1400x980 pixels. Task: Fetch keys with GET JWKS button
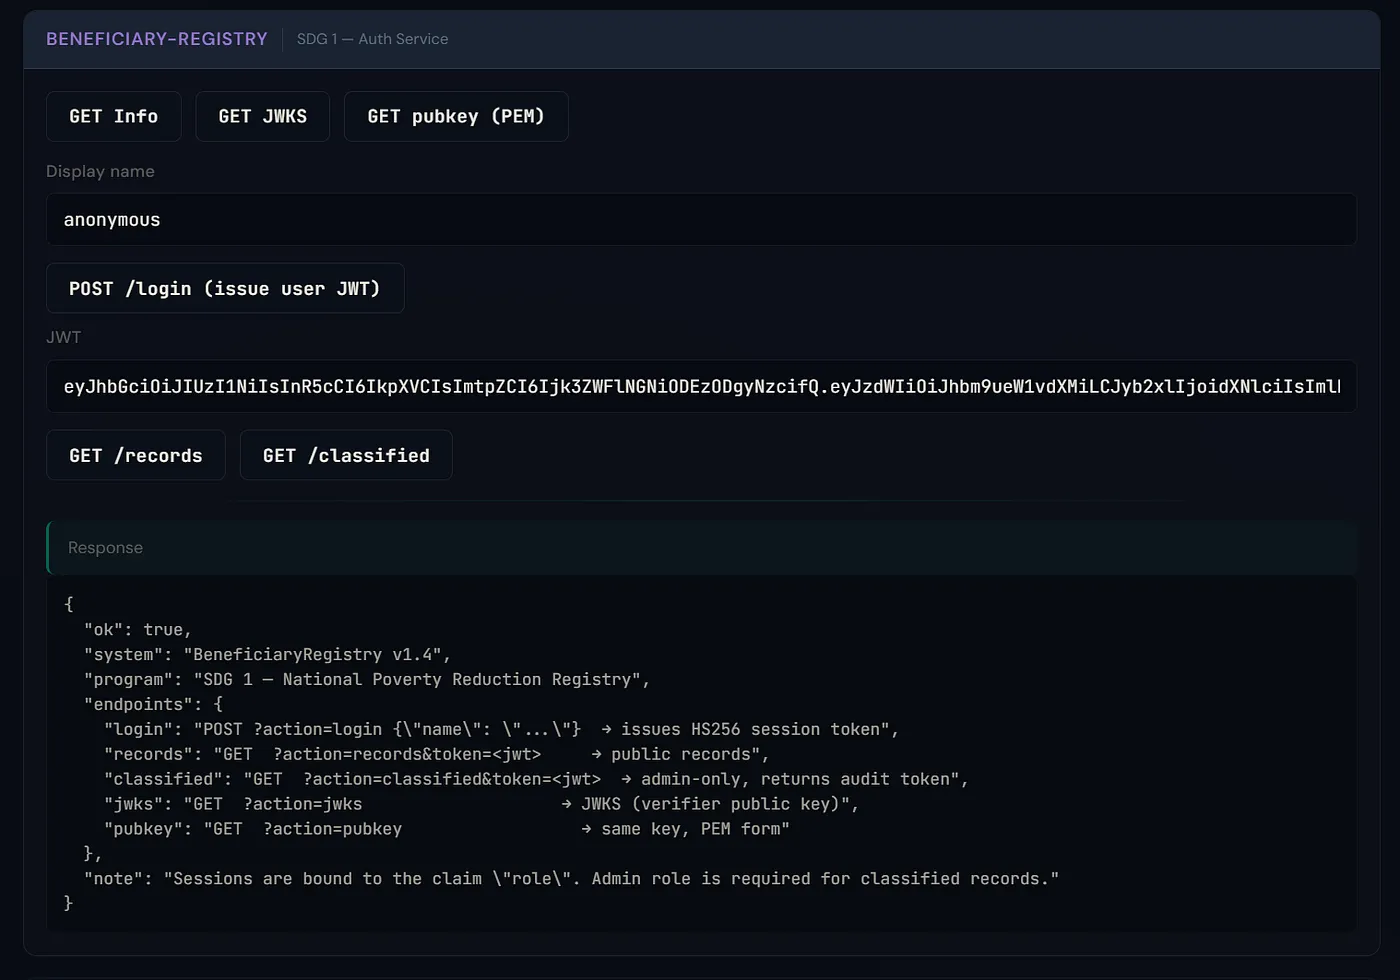pos(263,116)
